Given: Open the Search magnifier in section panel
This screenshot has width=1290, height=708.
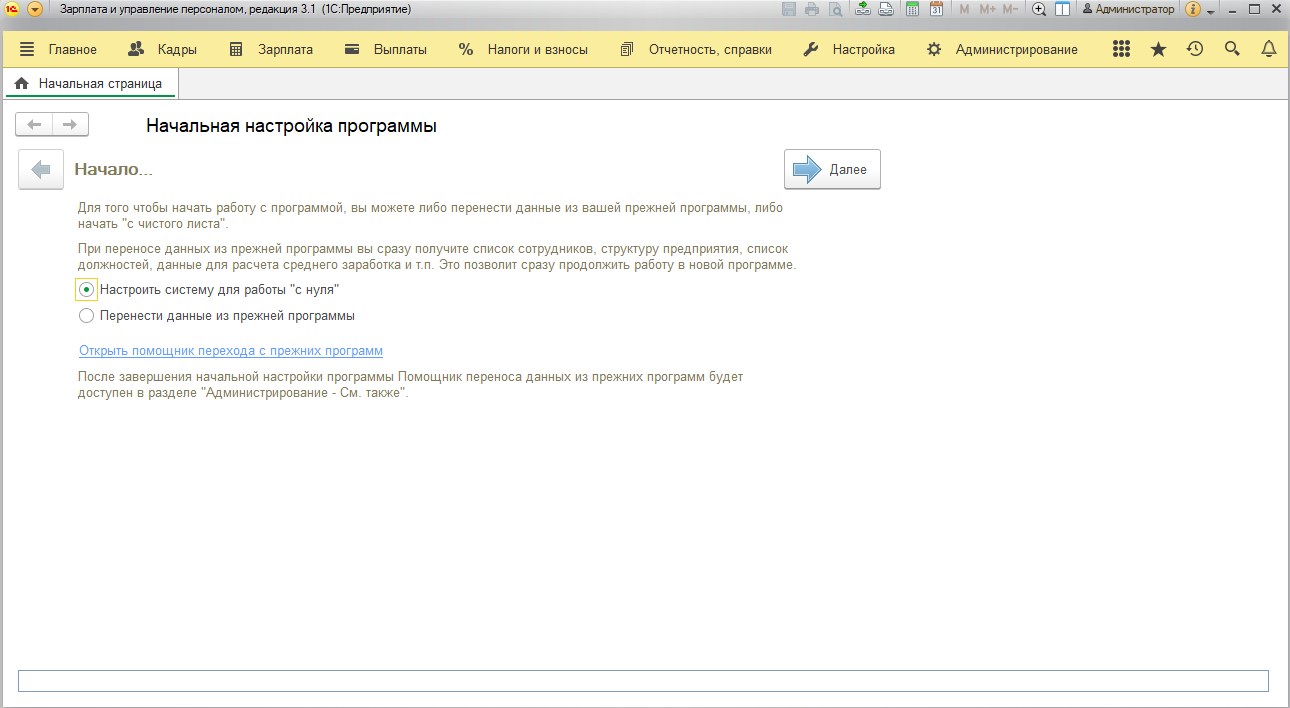Looking at the screenshot, I should point(1232,49).
